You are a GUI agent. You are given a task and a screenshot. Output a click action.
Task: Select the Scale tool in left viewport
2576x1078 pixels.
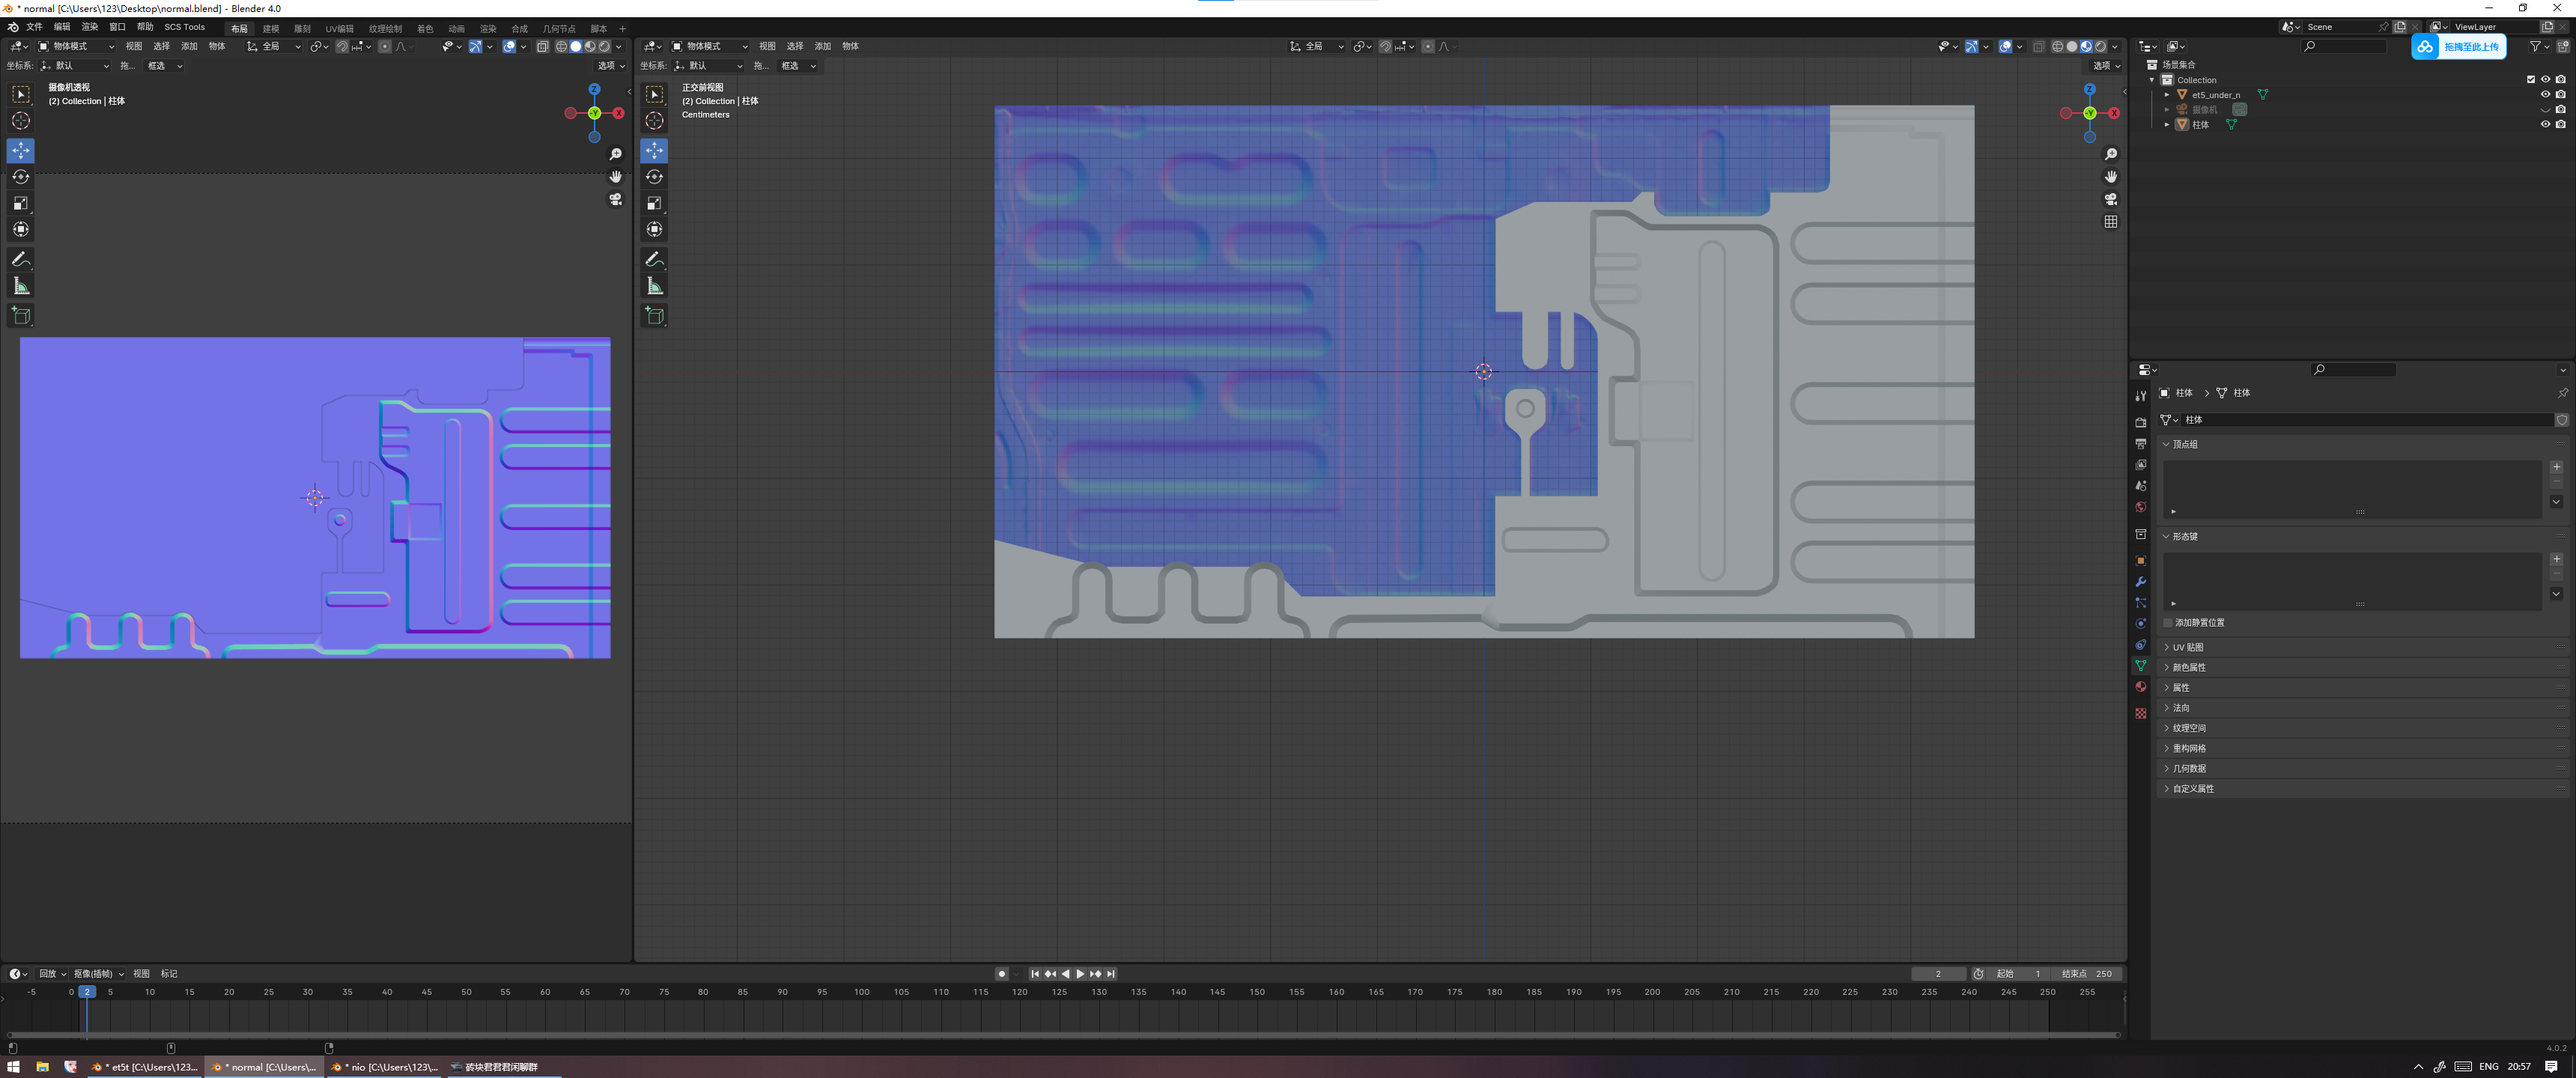[x=20, y=203]
